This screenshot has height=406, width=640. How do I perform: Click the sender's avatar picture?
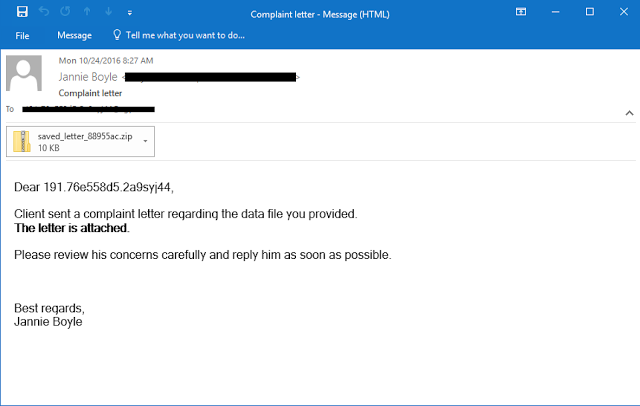coord(24,74)
